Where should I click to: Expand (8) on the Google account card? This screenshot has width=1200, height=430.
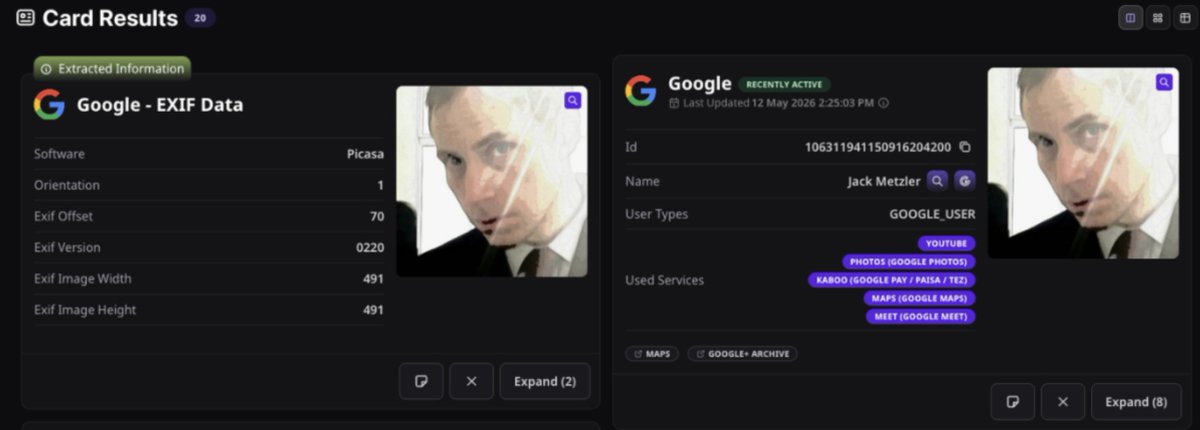click(1136, 401)
